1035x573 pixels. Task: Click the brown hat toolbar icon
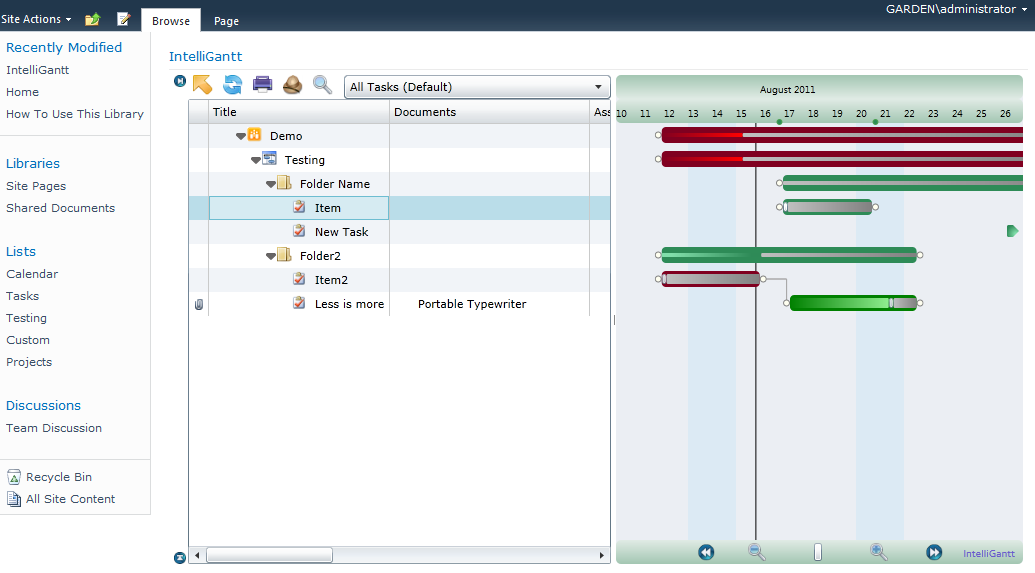click(292, 84)
